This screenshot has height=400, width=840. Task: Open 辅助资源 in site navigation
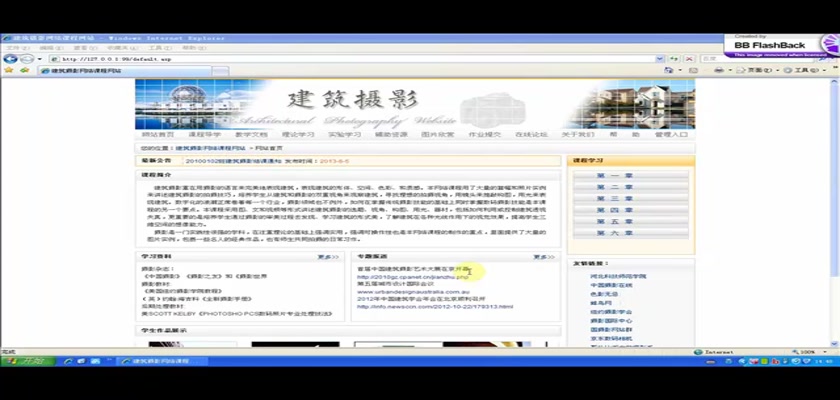[x=391, y=134]
